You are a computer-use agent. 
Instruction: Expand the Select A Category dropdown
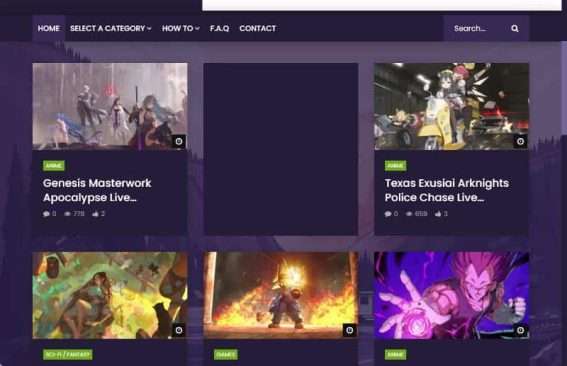pyautogui.click(x=111, y=28)
